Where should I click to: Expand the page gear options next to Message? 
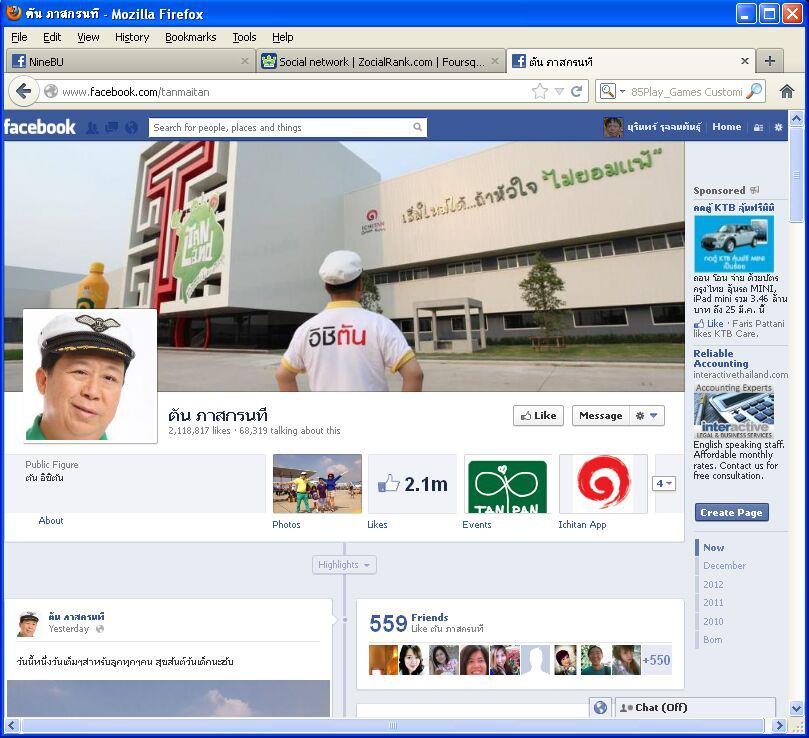coord(647,416)
